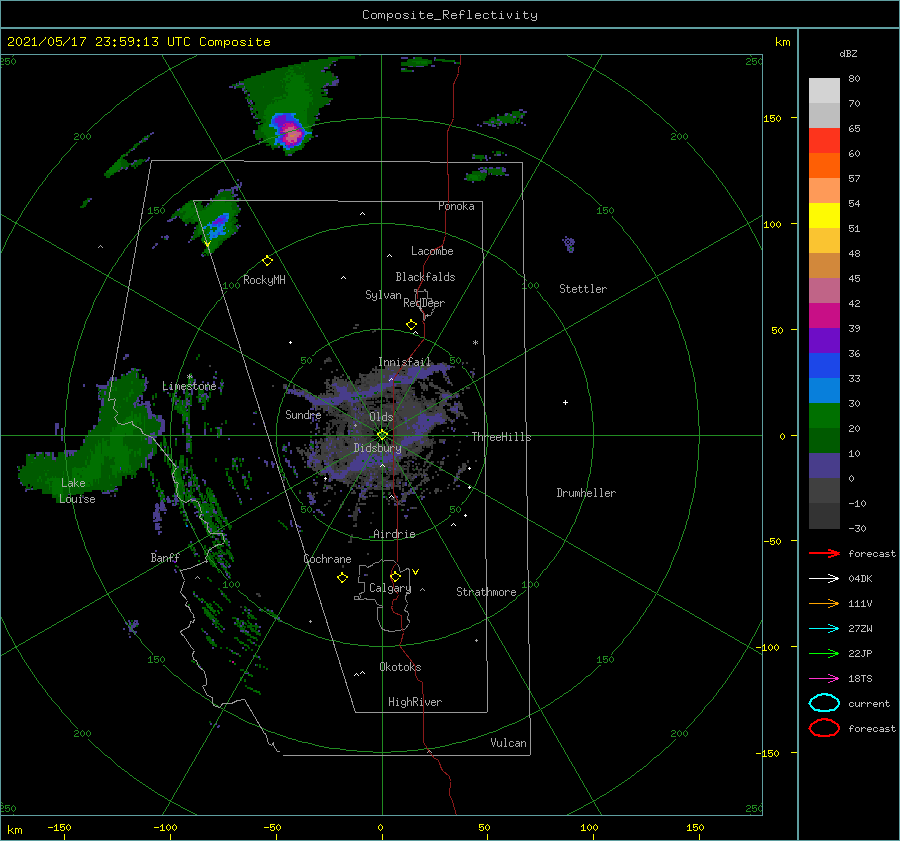Click the yellow radar-center diamond near Didsbury
900x841 pixels.
[x=382, y=435]
